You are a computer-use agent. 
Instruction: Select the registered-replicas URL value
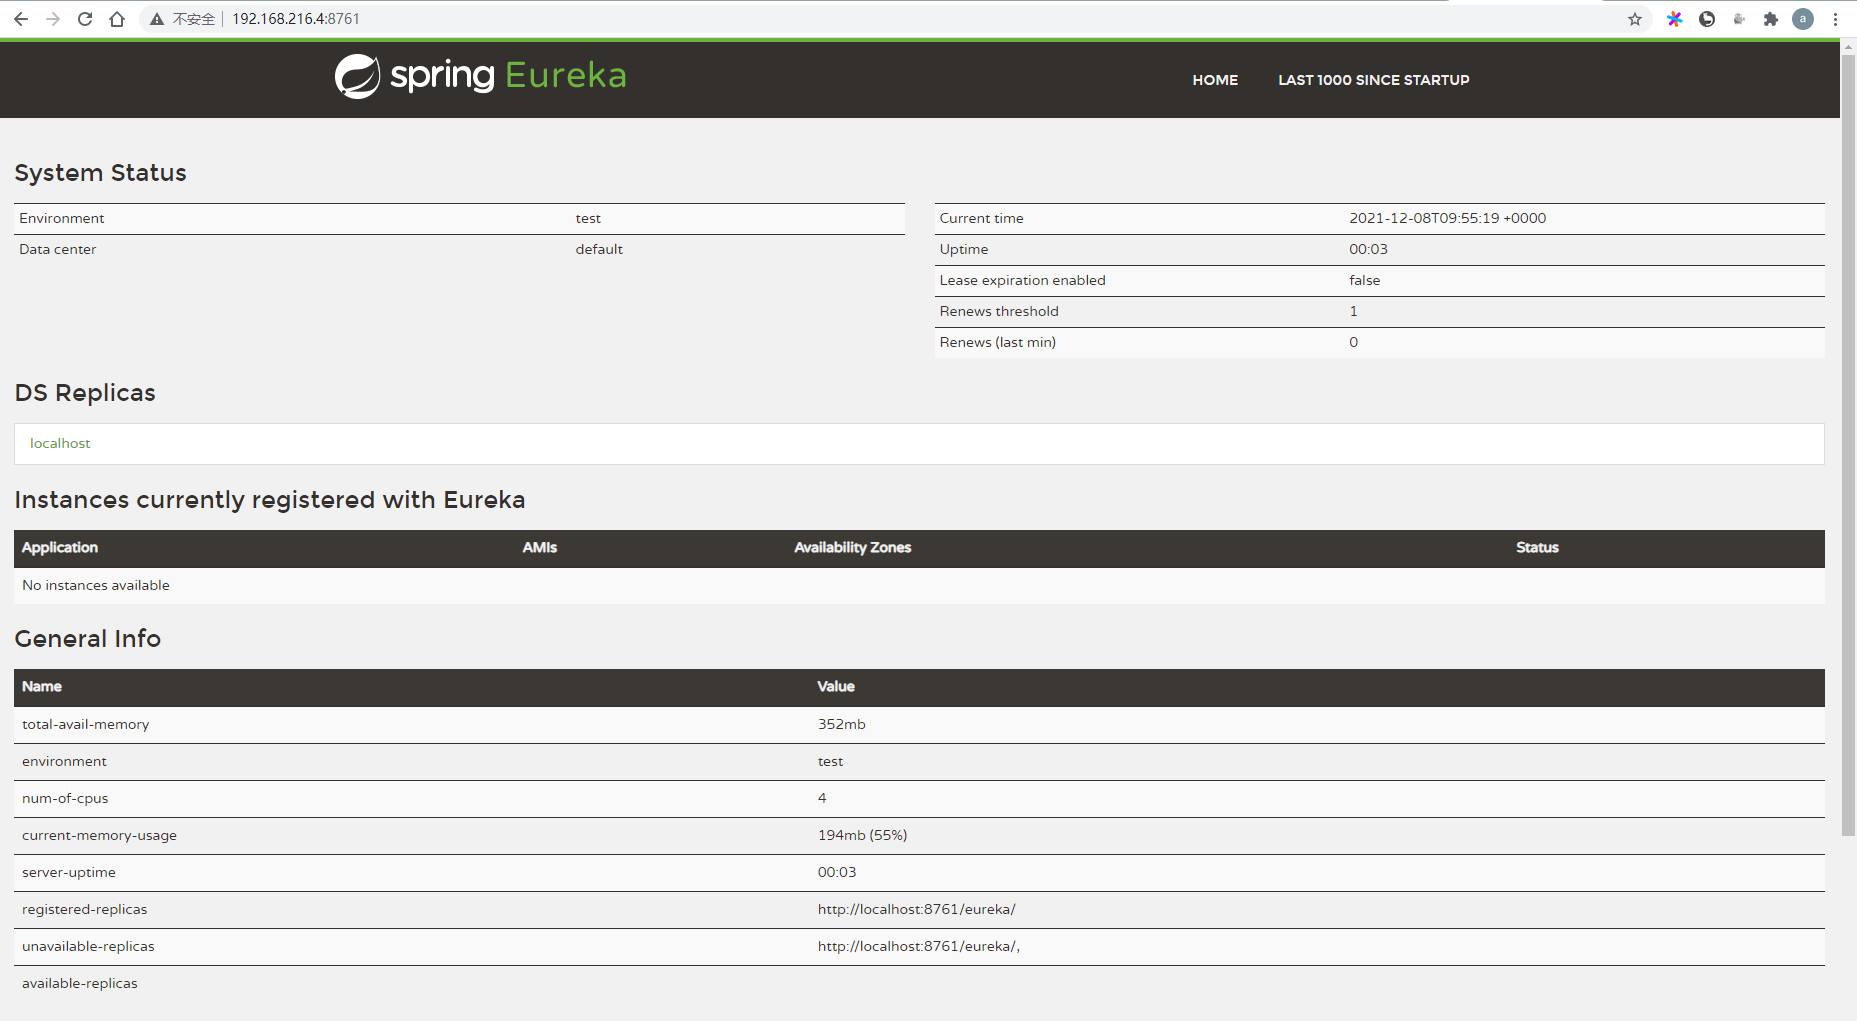(x=917, y=910)
